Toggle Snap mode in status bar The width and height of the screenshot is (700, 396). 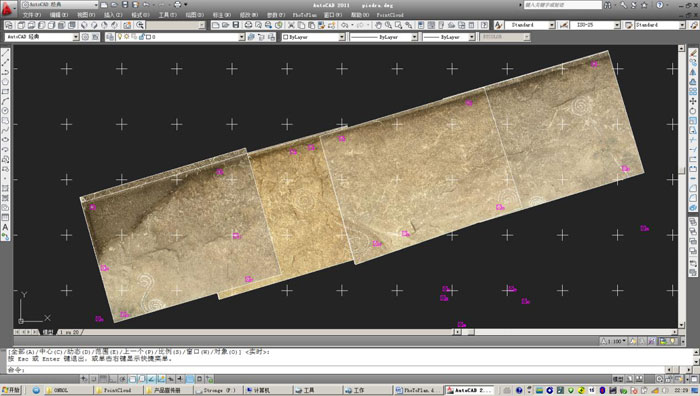[94, 379]
